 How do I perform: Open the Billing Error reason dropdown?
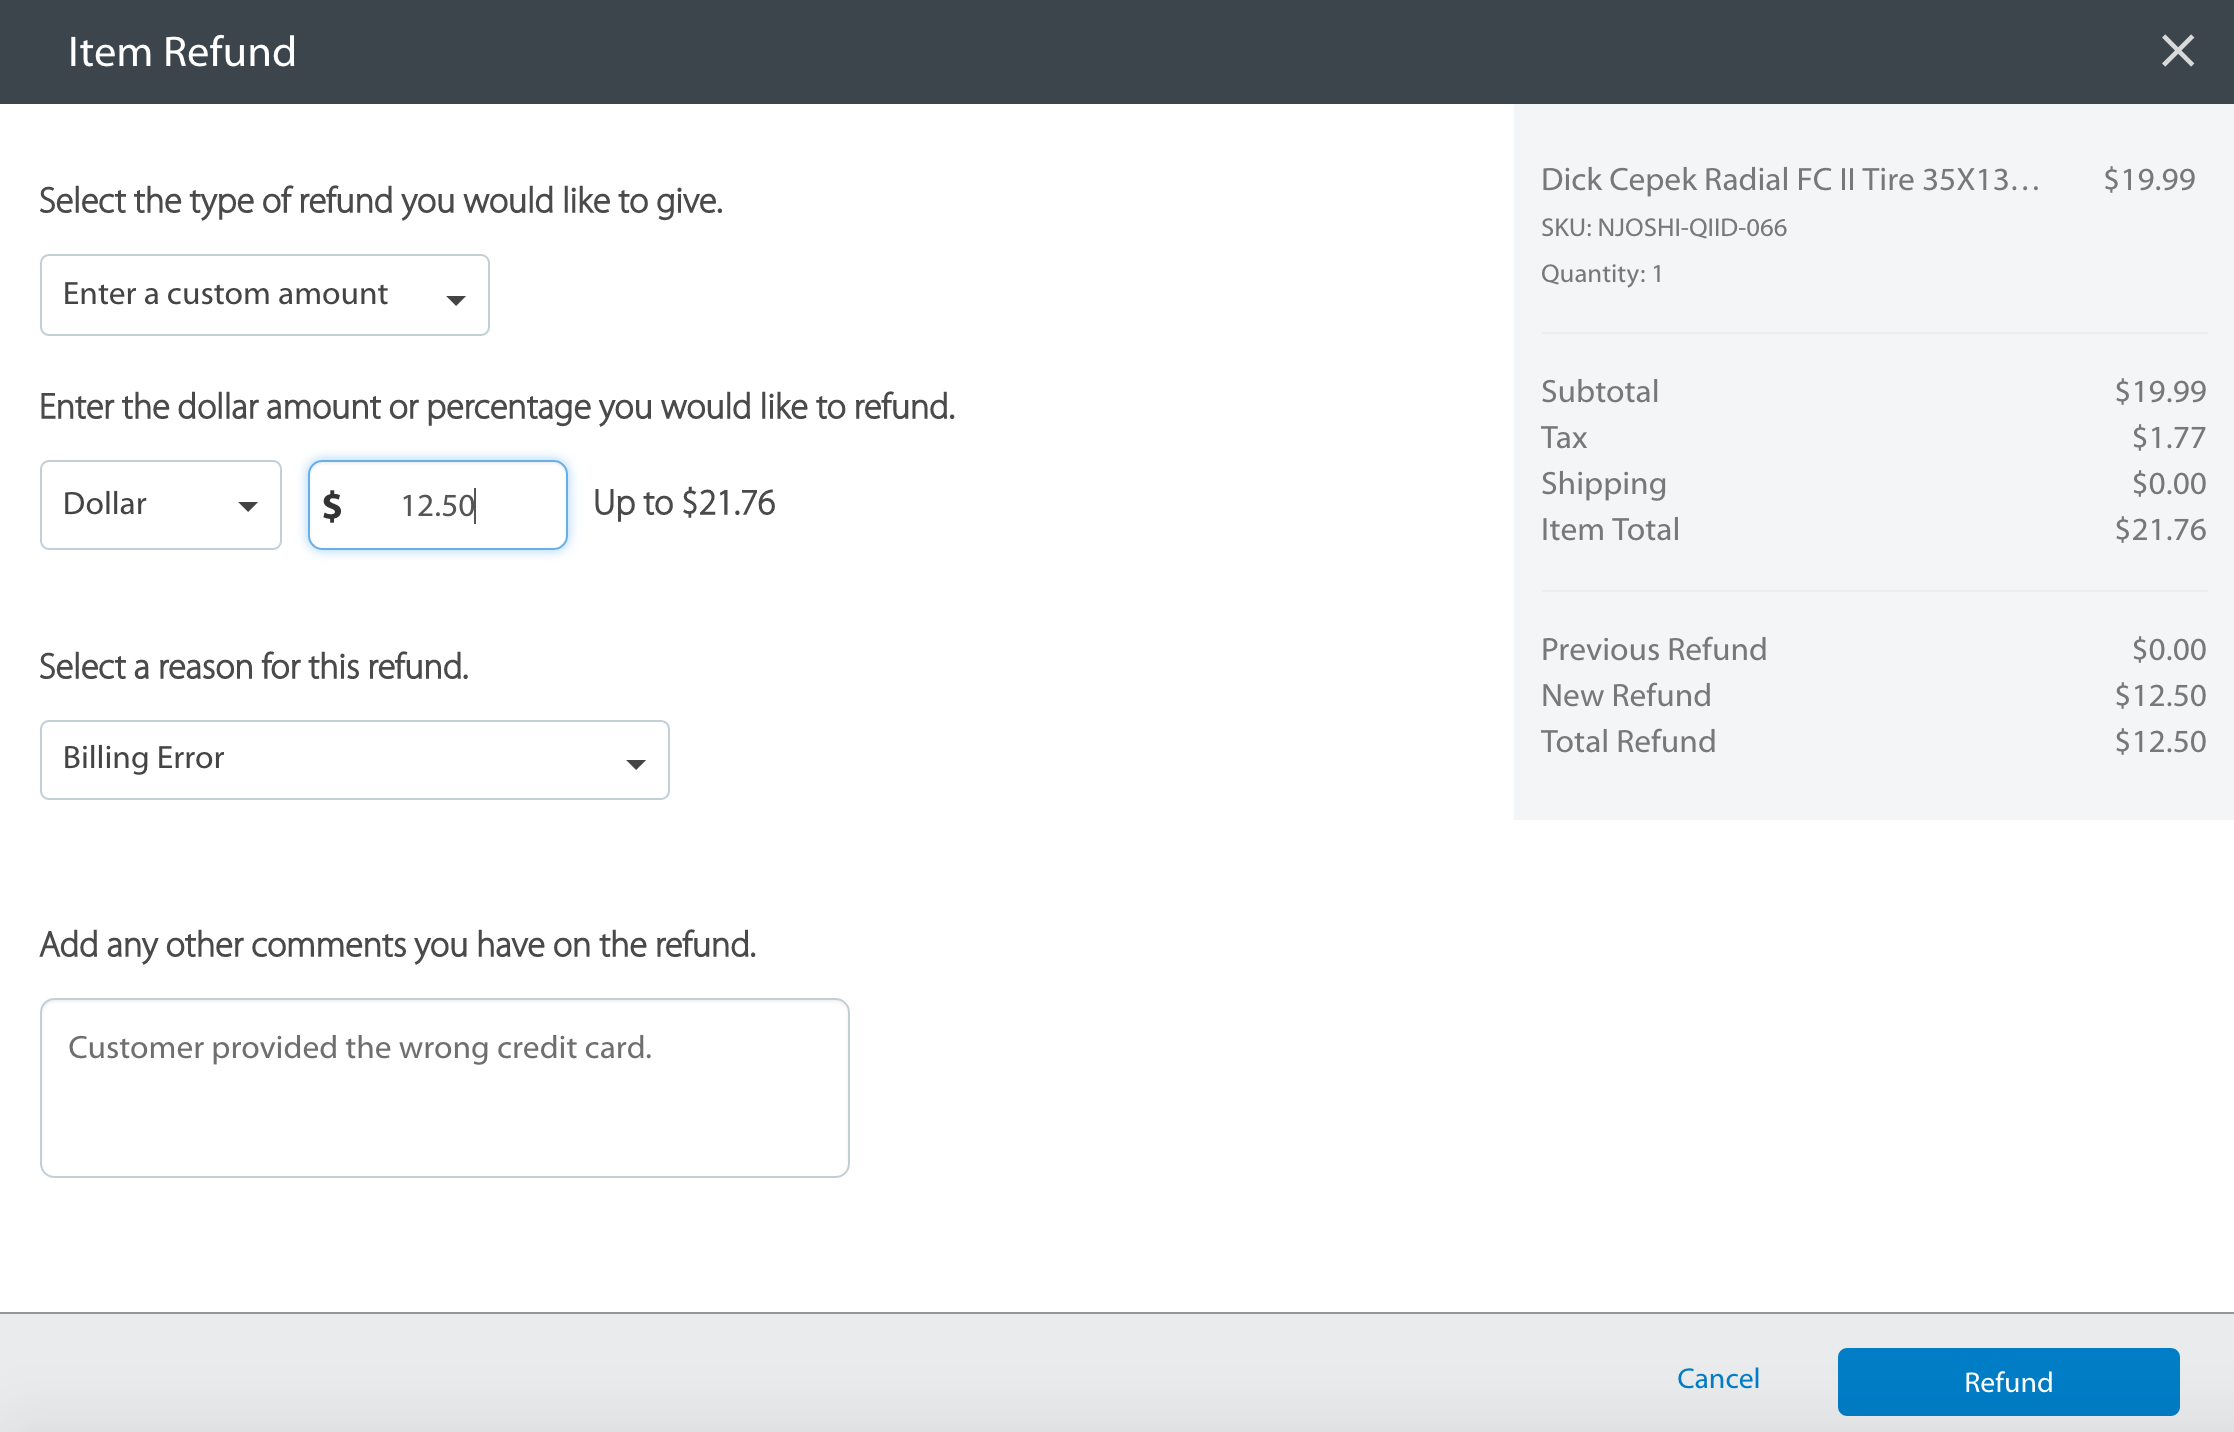(354, 760)
